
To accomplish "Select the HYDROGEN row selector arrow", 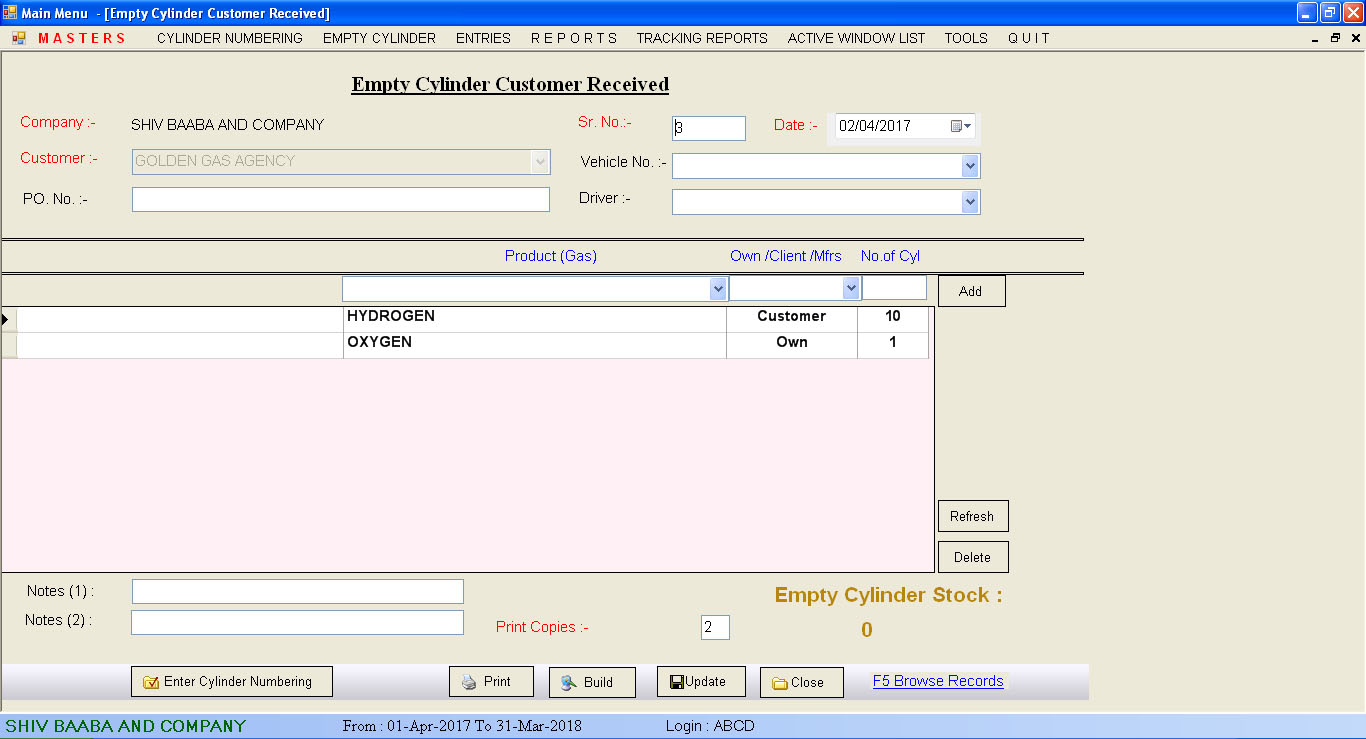I will [8, 319].
